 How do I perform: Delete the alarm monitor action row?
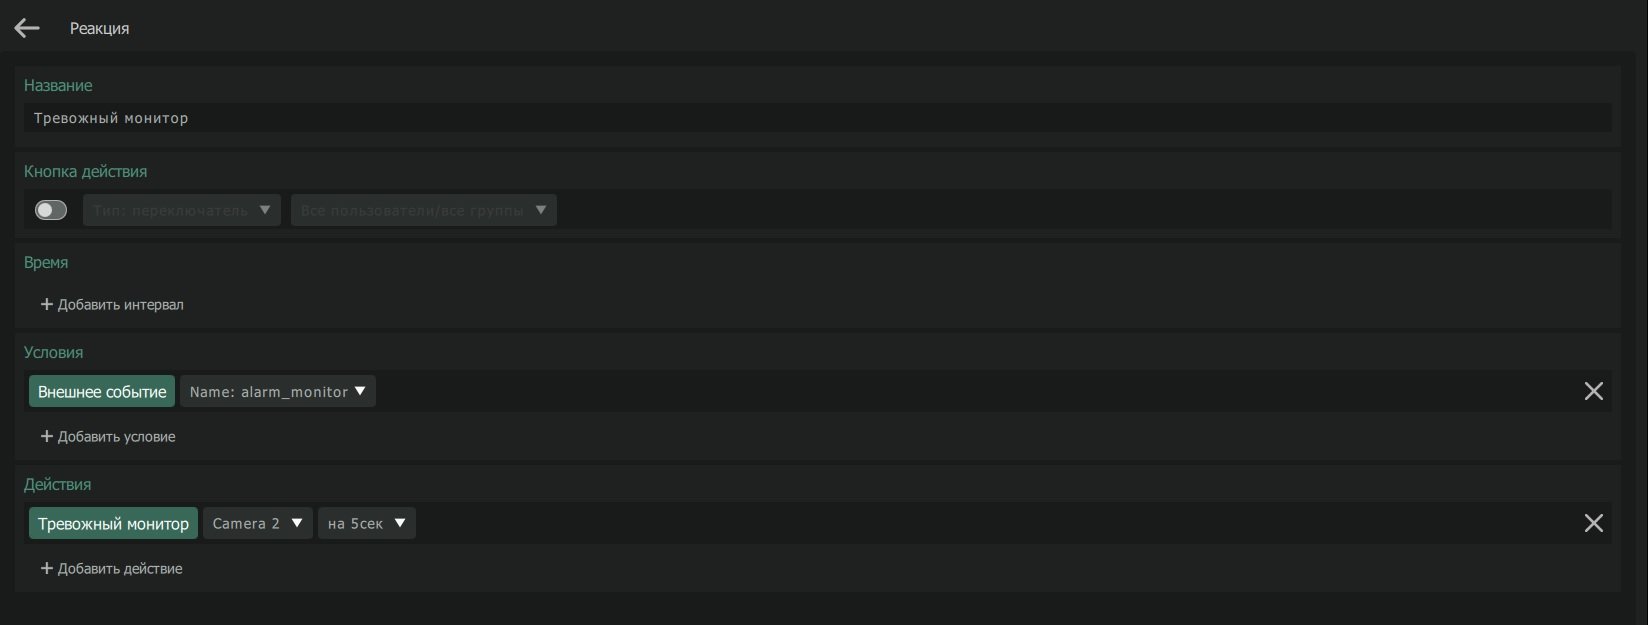[x=1593, y=523]
